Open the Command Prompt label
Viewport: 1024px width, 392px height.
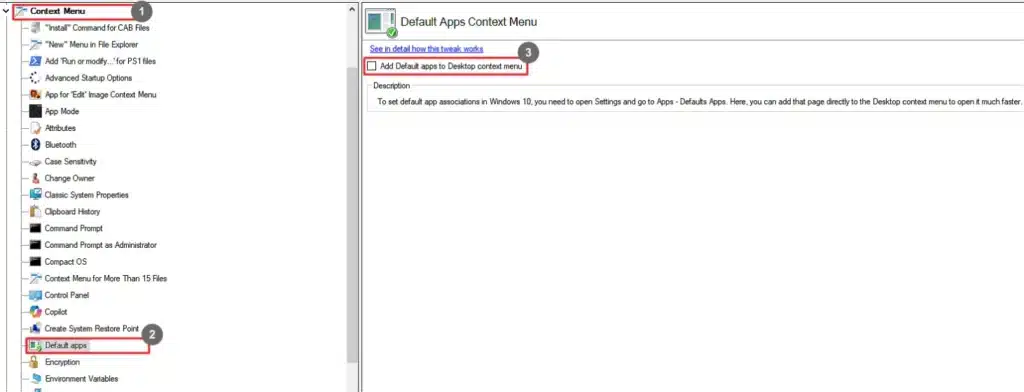coord(73,229)
